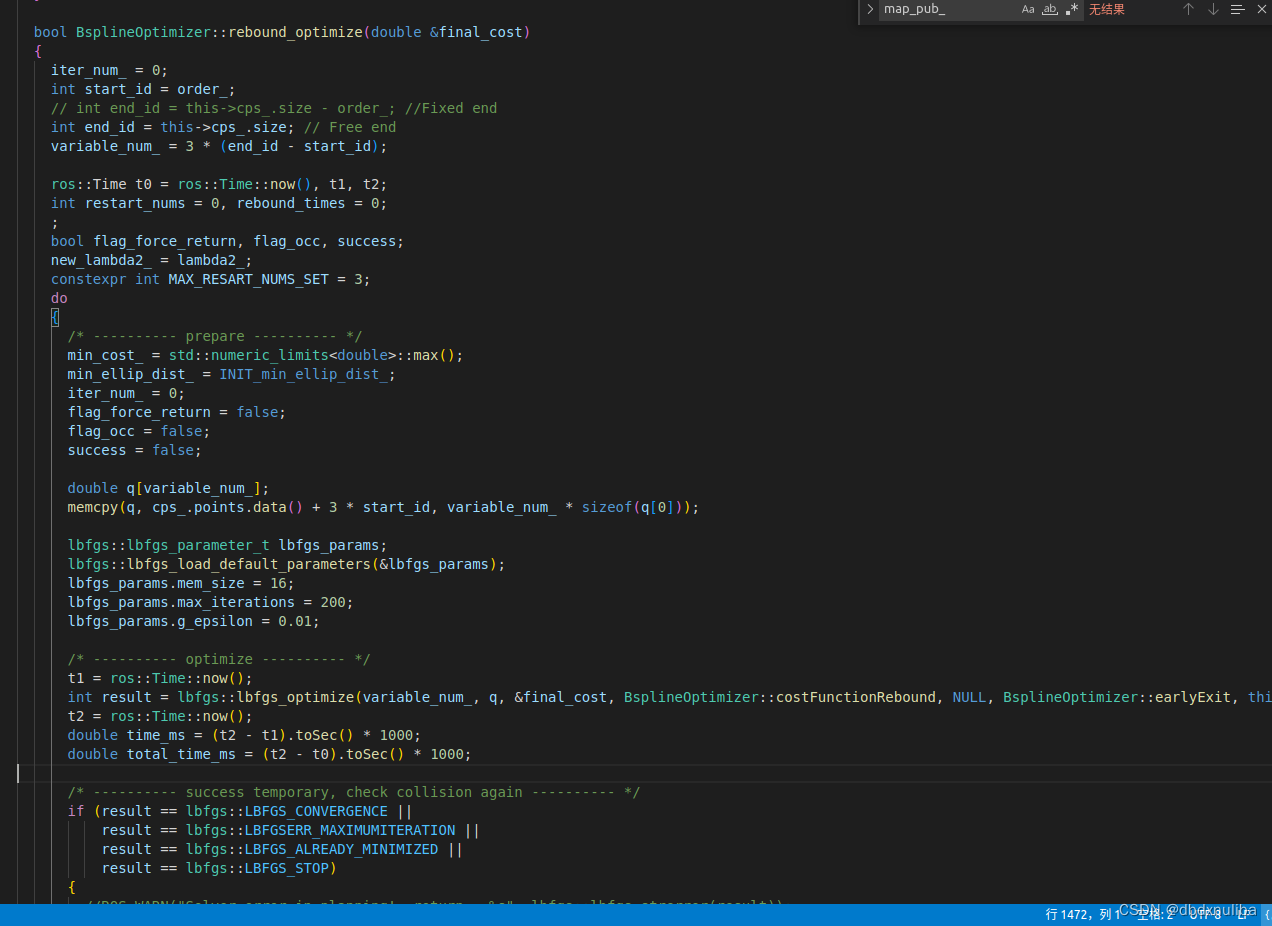
Task: Open indentation settings via '空格: 2'
Action: pos(1153,912)
